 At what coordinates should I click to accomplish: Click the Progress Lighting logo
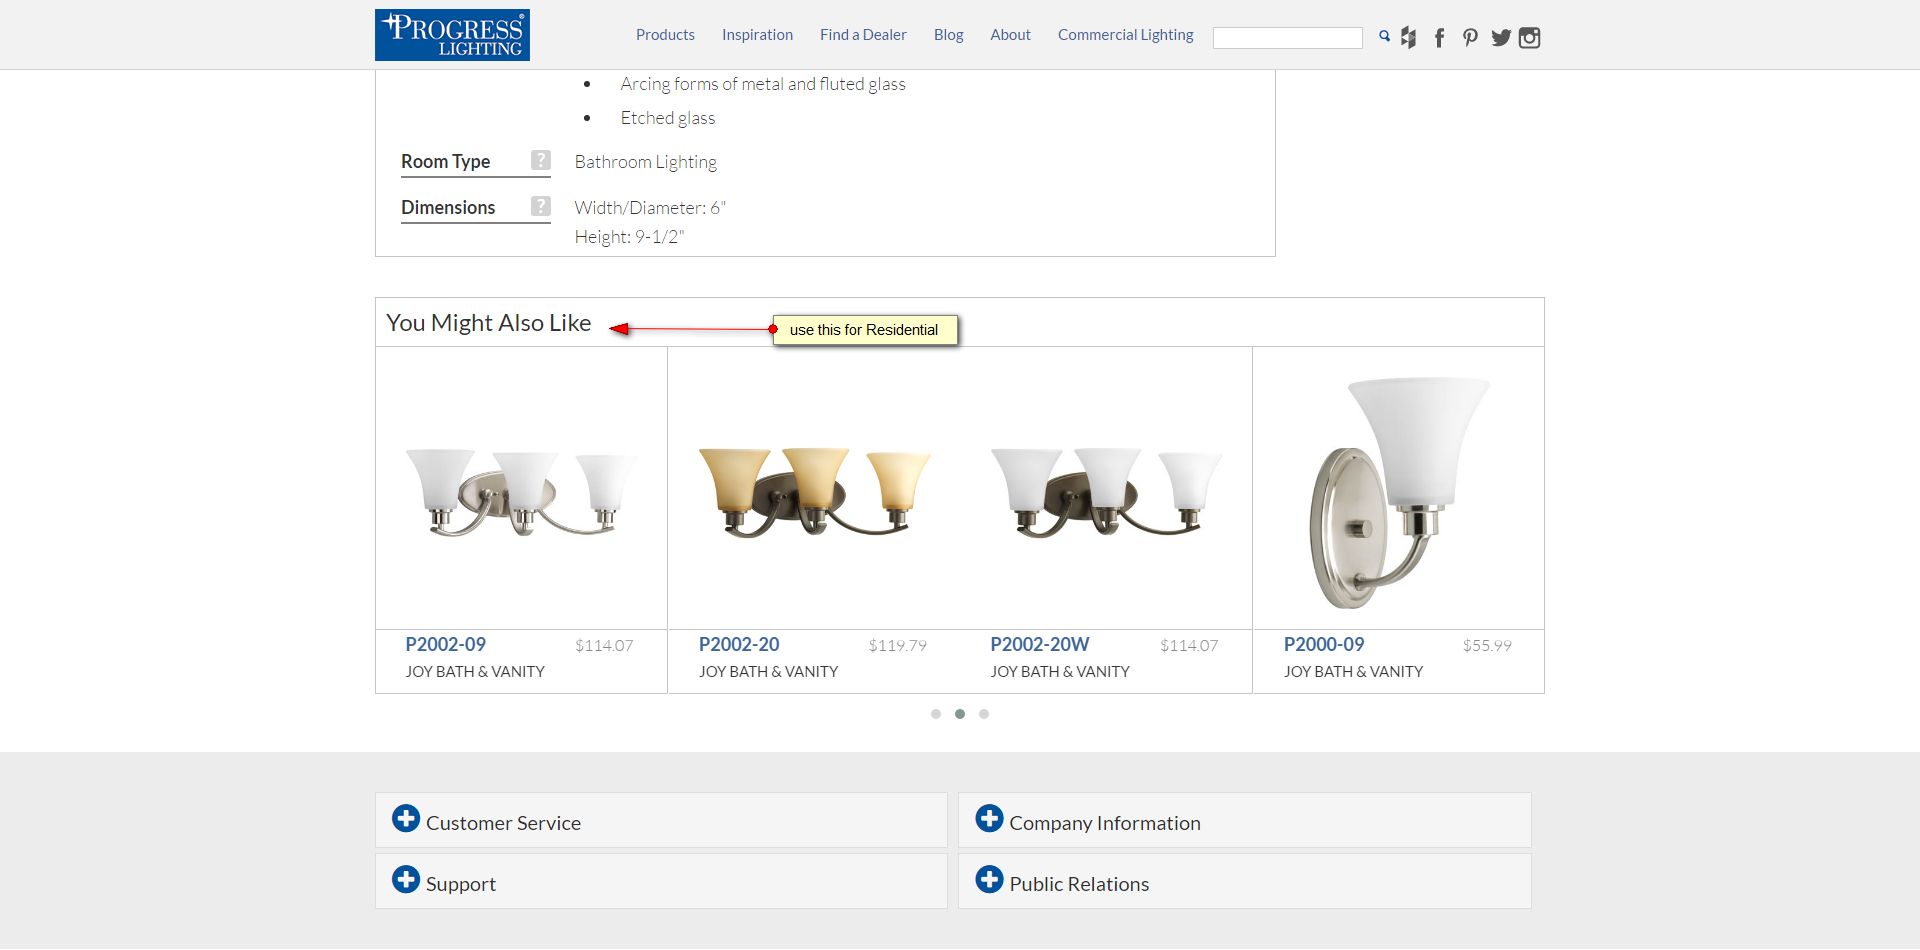tap(452, 35)
